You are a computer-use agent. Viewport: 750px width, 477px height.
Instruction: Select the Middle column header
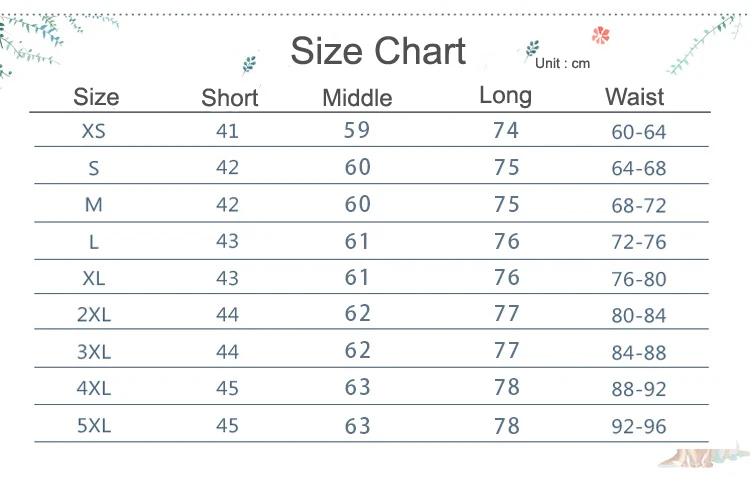pos(357,98)
